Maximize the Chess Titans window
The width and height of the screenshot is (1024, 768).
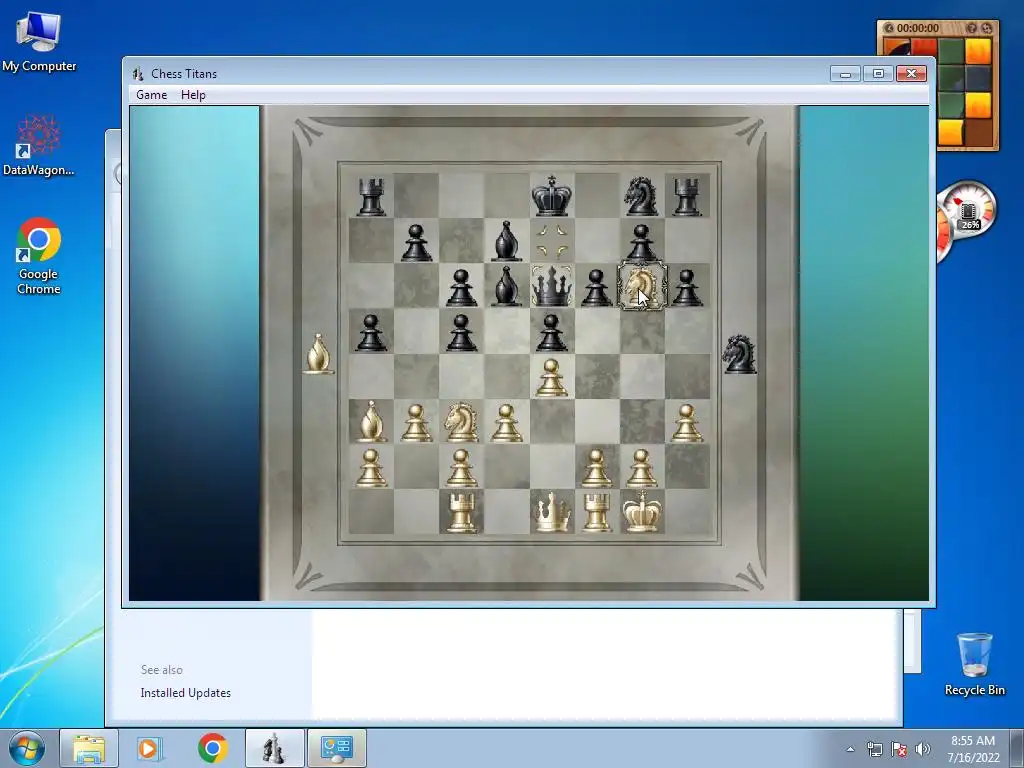point(878,74)
